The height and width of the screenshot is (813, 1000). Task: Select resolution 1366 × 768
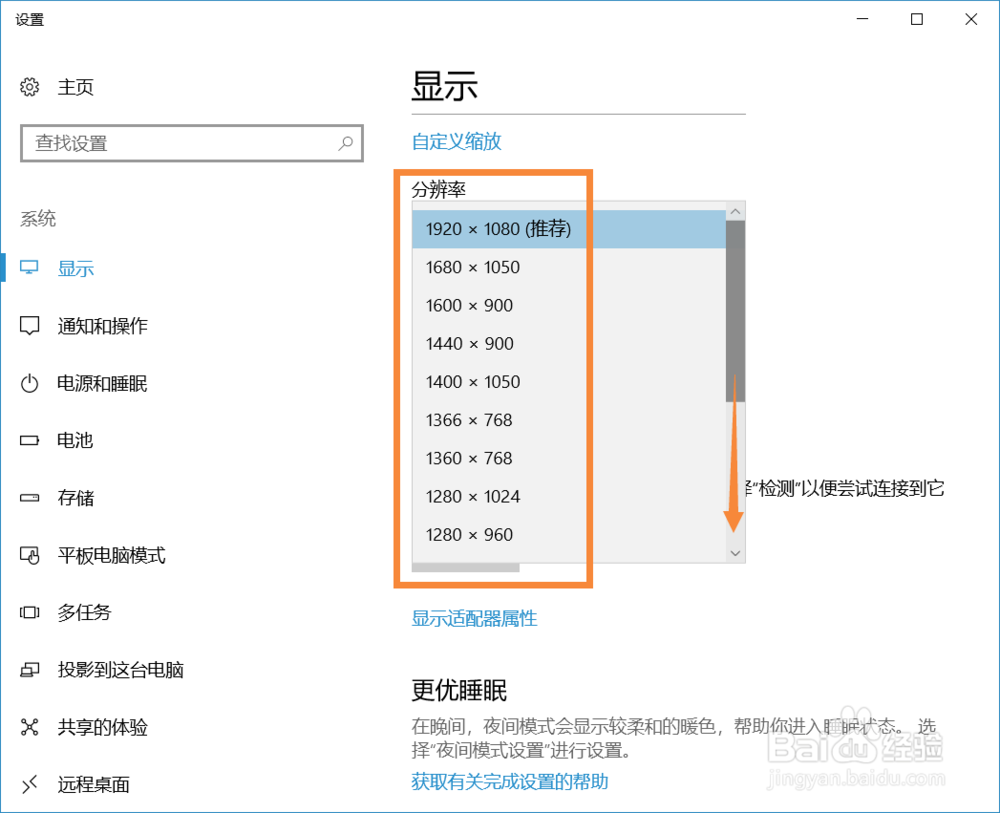click(468, 420)
